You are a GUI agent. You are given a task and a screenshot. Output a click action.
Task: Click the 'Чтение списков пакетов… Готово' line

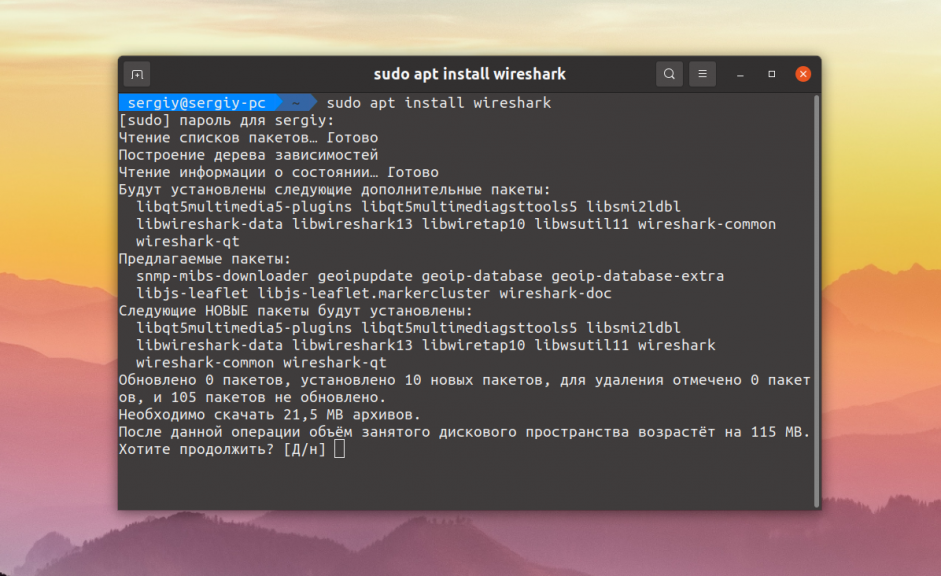coord(248,137)
